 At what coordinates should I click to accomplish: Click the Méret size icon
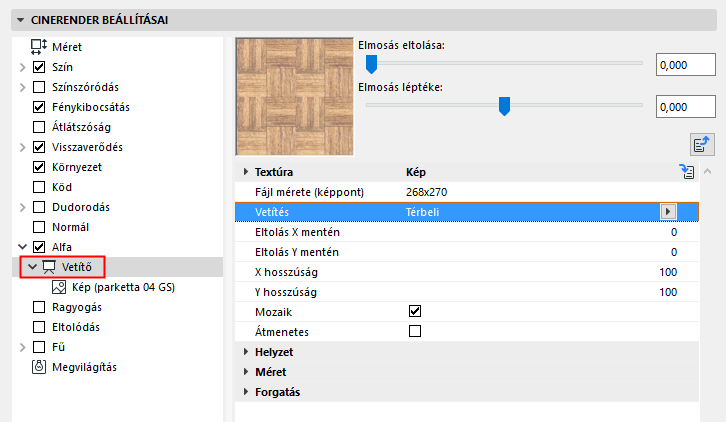pyautogui.click(x=39, y=47)
